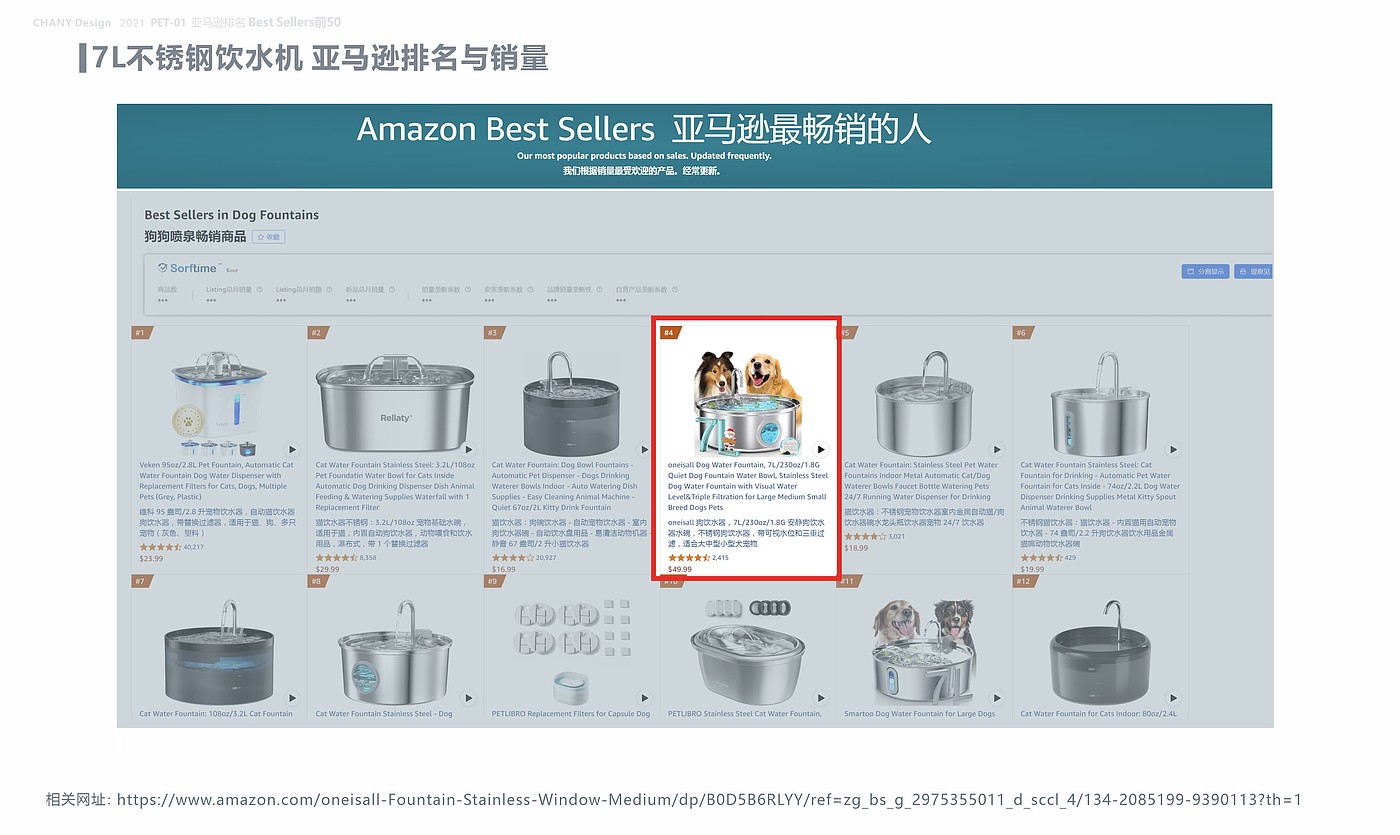Screen dimensions: 1400x835
Task: Select the #6 cat fountain product image
Action: [1098, 402]
